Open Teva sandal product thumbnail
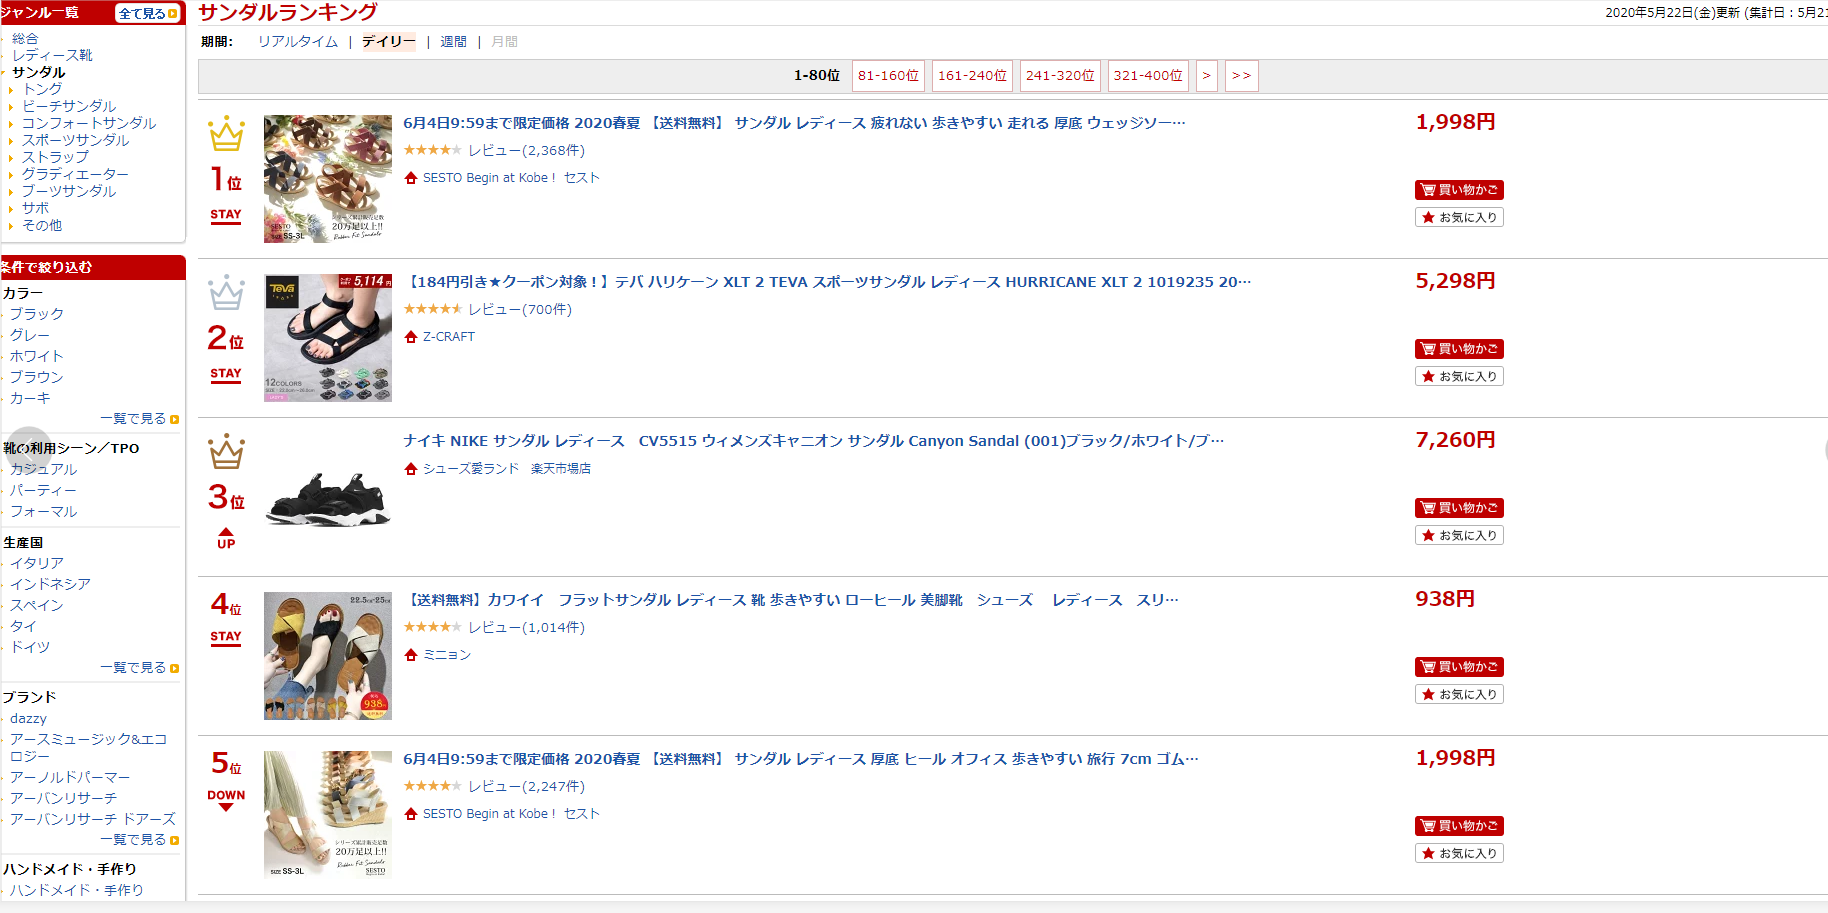 click(x=328, y=338)
